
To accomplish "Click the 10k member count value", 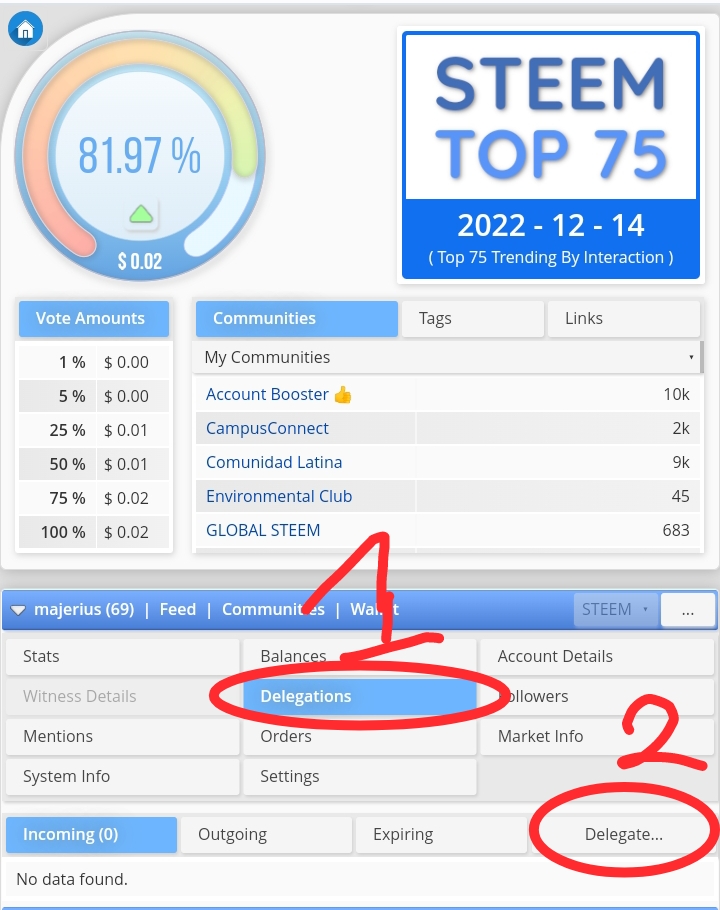I will click(x=676, y=395).
